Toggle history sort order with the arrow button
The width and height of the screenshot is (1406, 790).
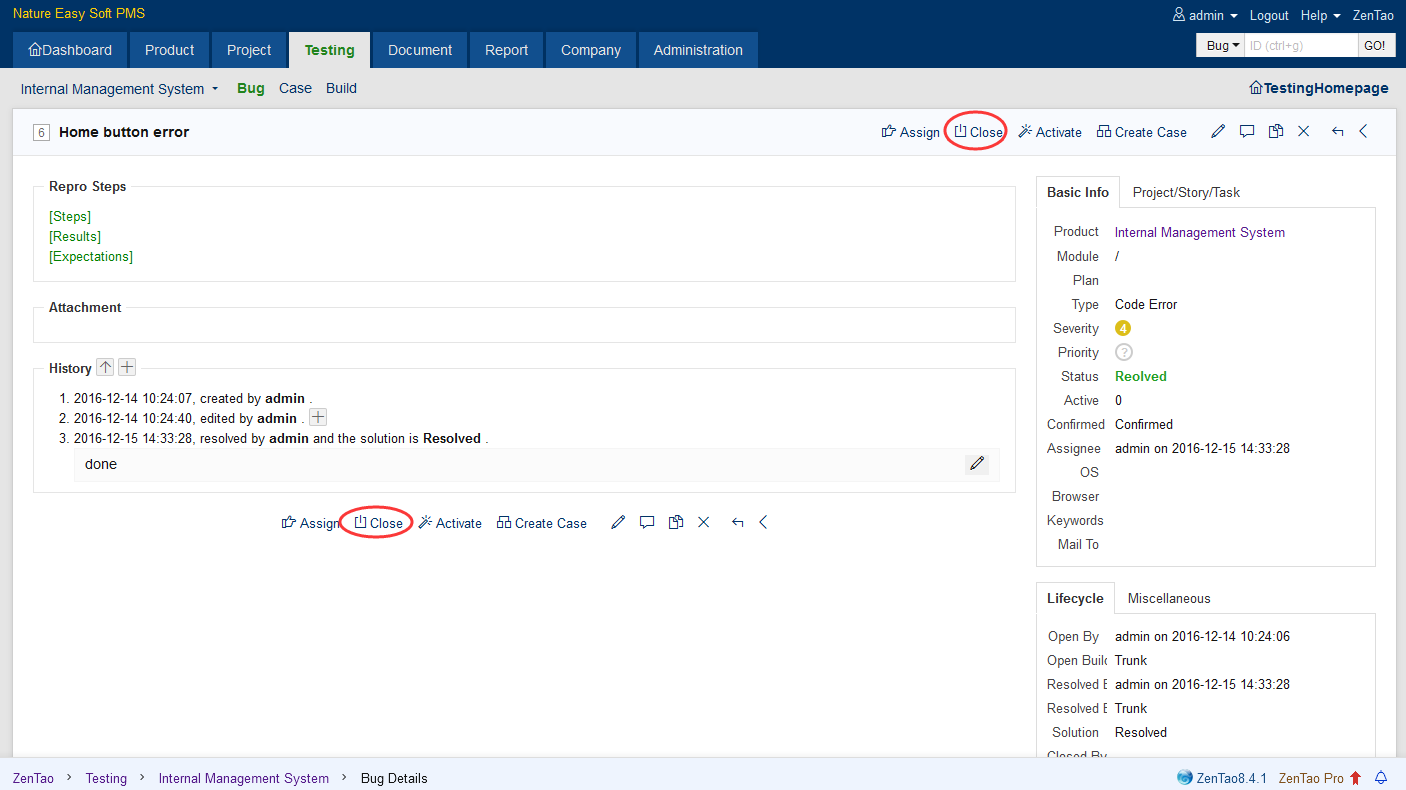click(x=105, y=367)
